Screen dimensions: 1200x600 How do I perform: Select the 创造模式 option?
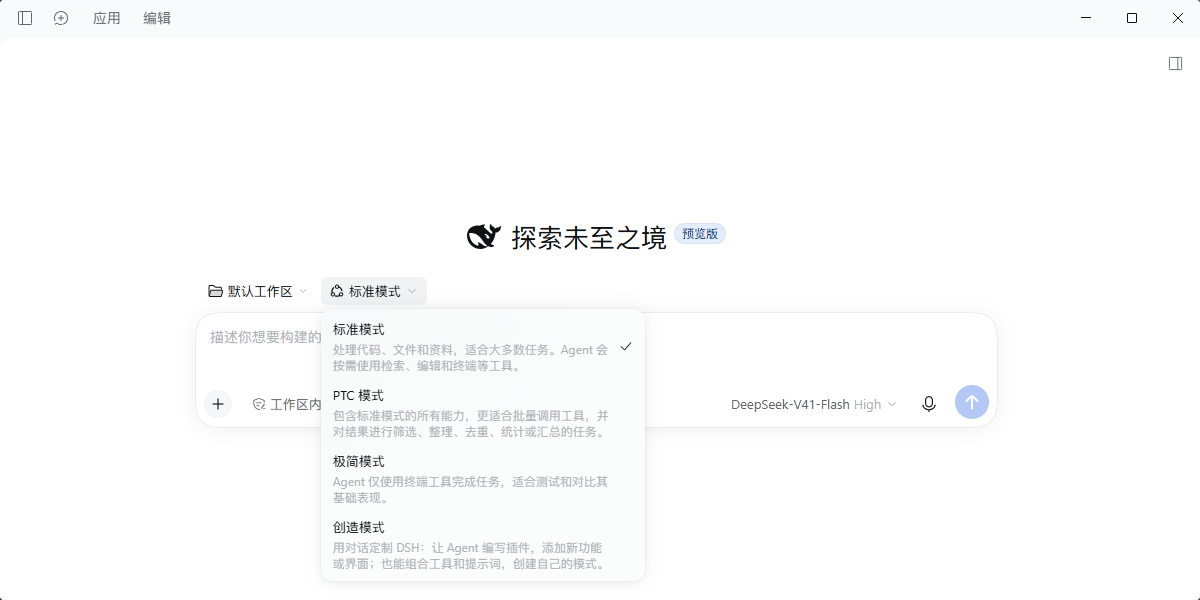tap(483, 544)
